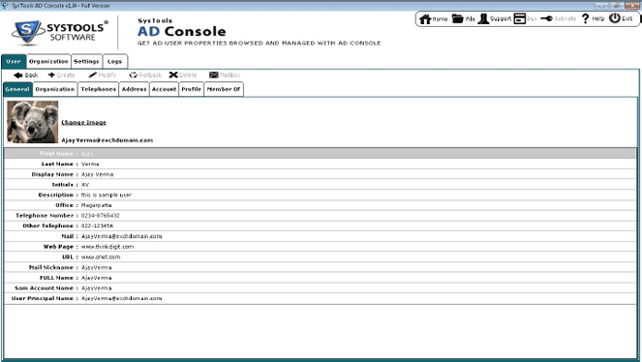Click the Activate key icon
642x362 pixels.
pyautogui.click(x=558, y=19)
